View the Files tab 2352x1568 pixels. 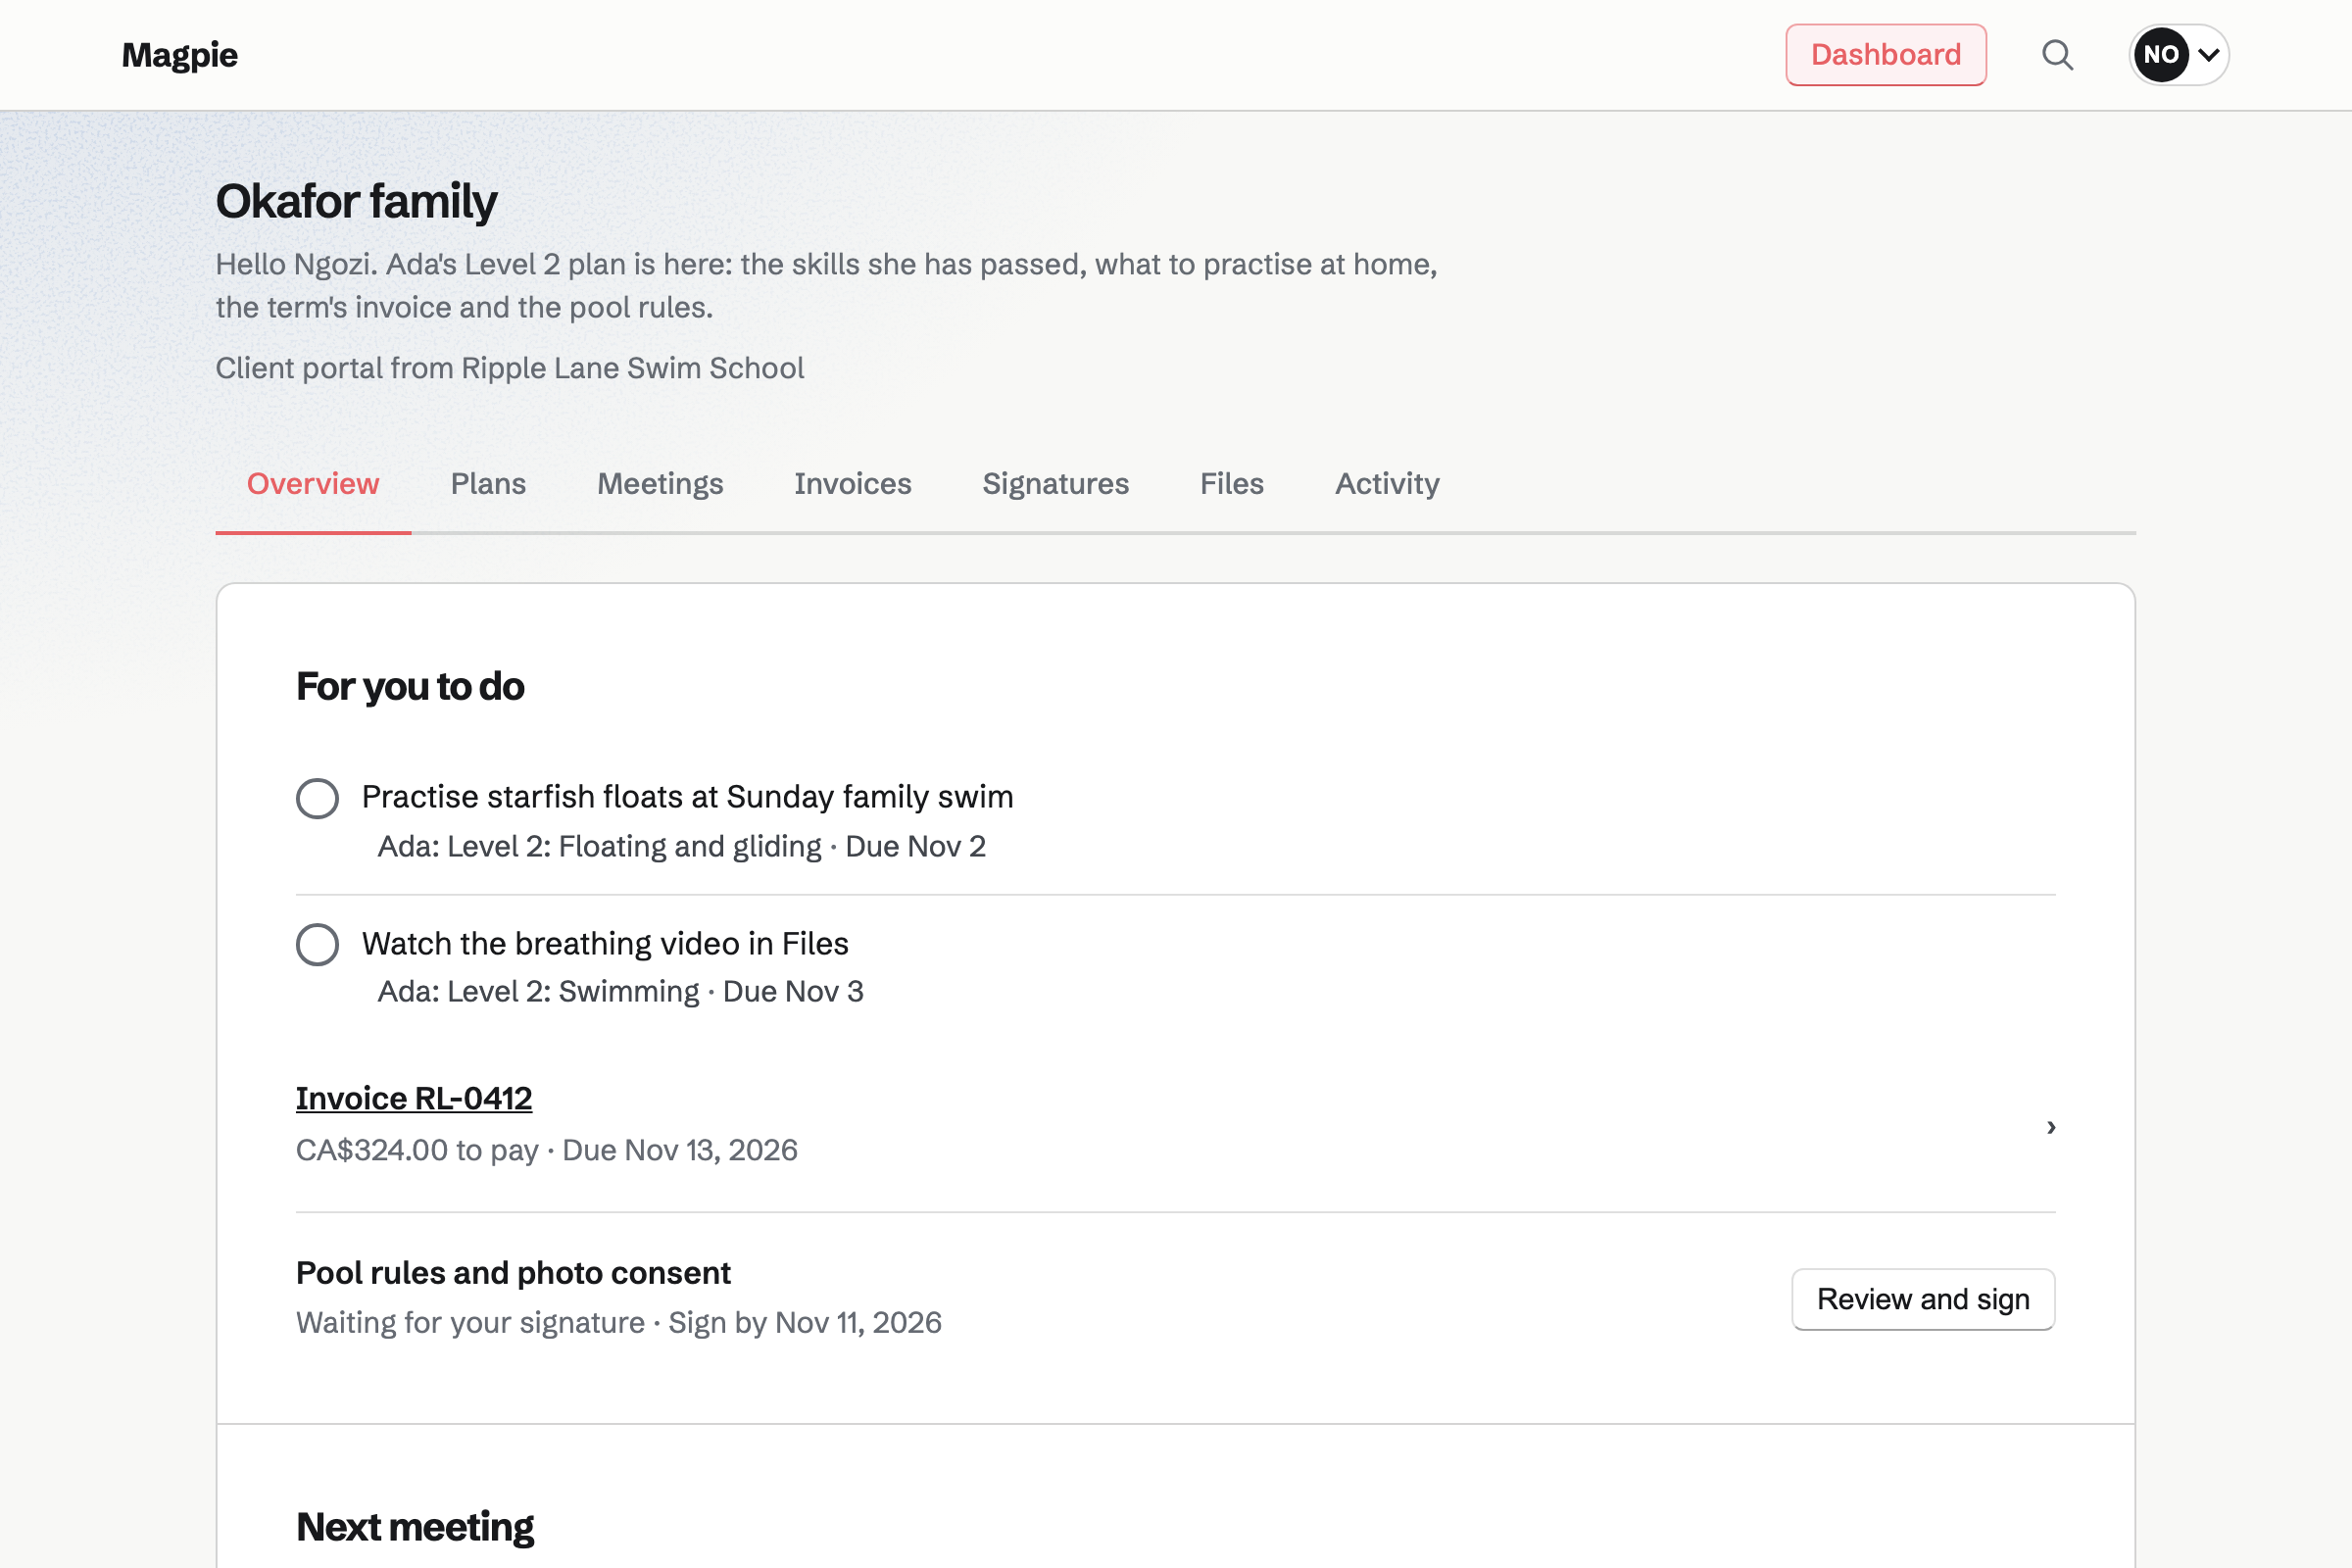1232,484
